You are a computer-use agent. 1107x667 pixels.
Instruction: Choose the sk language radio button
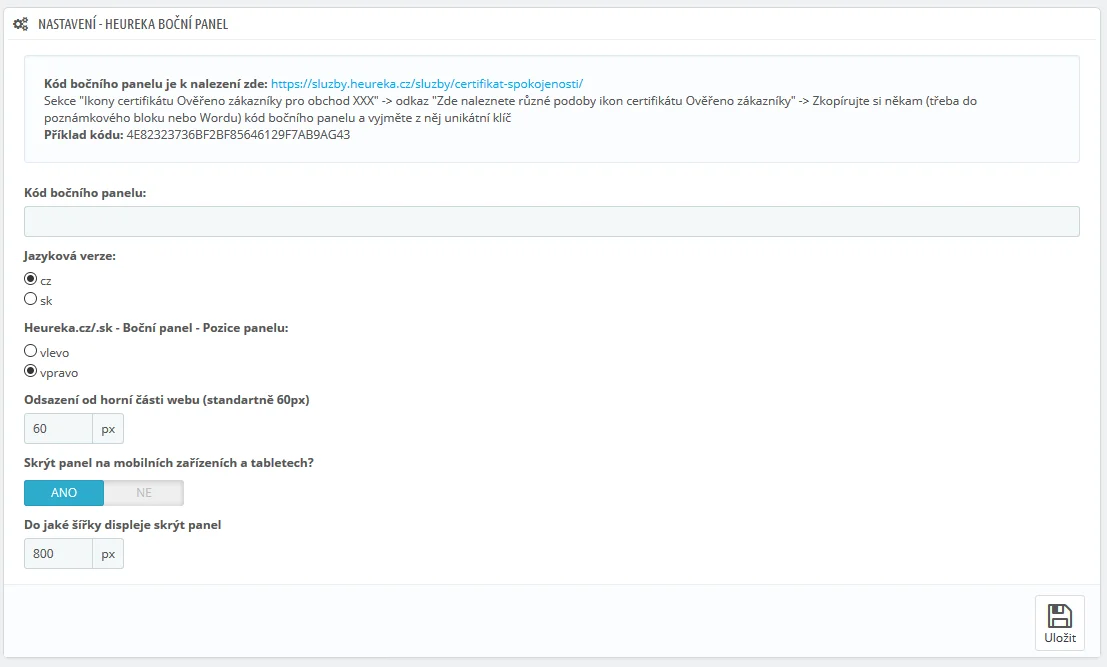(31, 299)
